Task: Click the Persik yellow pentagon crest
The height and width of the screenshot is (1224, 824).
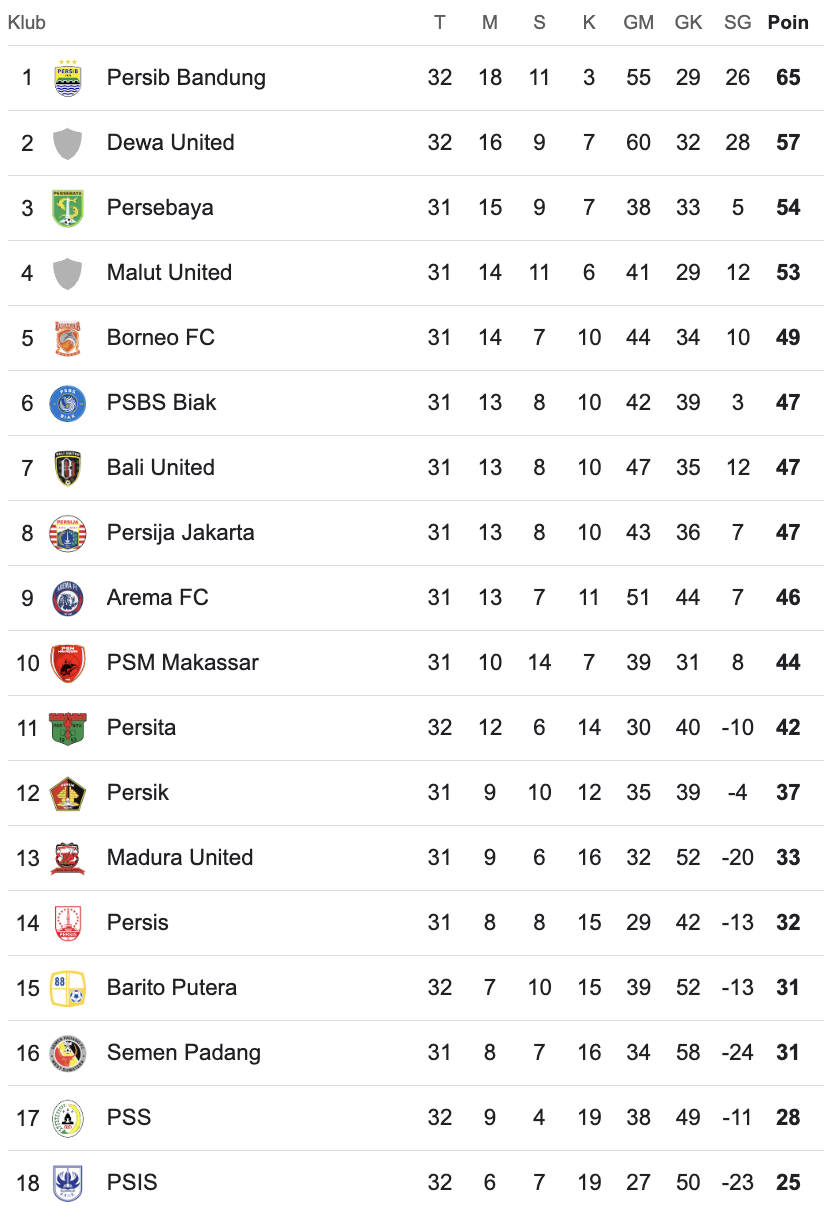Action: pyautogui.click(x=67, y=793)
